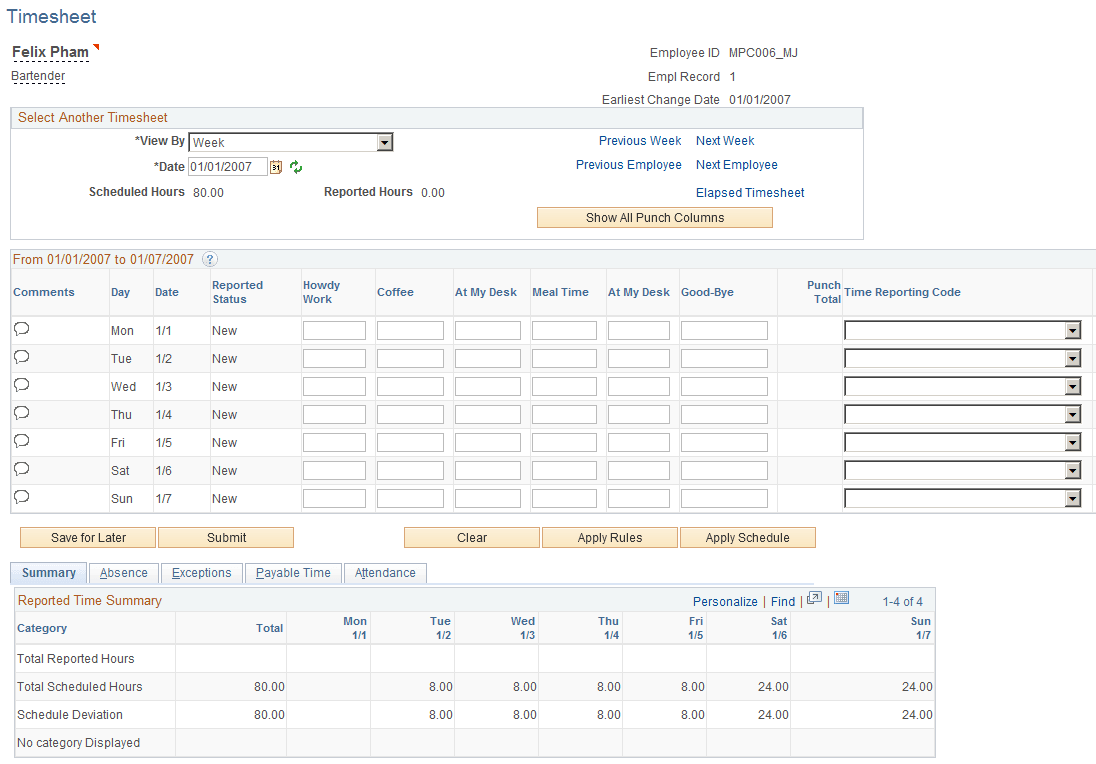Click the Submit button
Screen dimensions: 1096x764
pyautogui.click(x=225, y=537)
